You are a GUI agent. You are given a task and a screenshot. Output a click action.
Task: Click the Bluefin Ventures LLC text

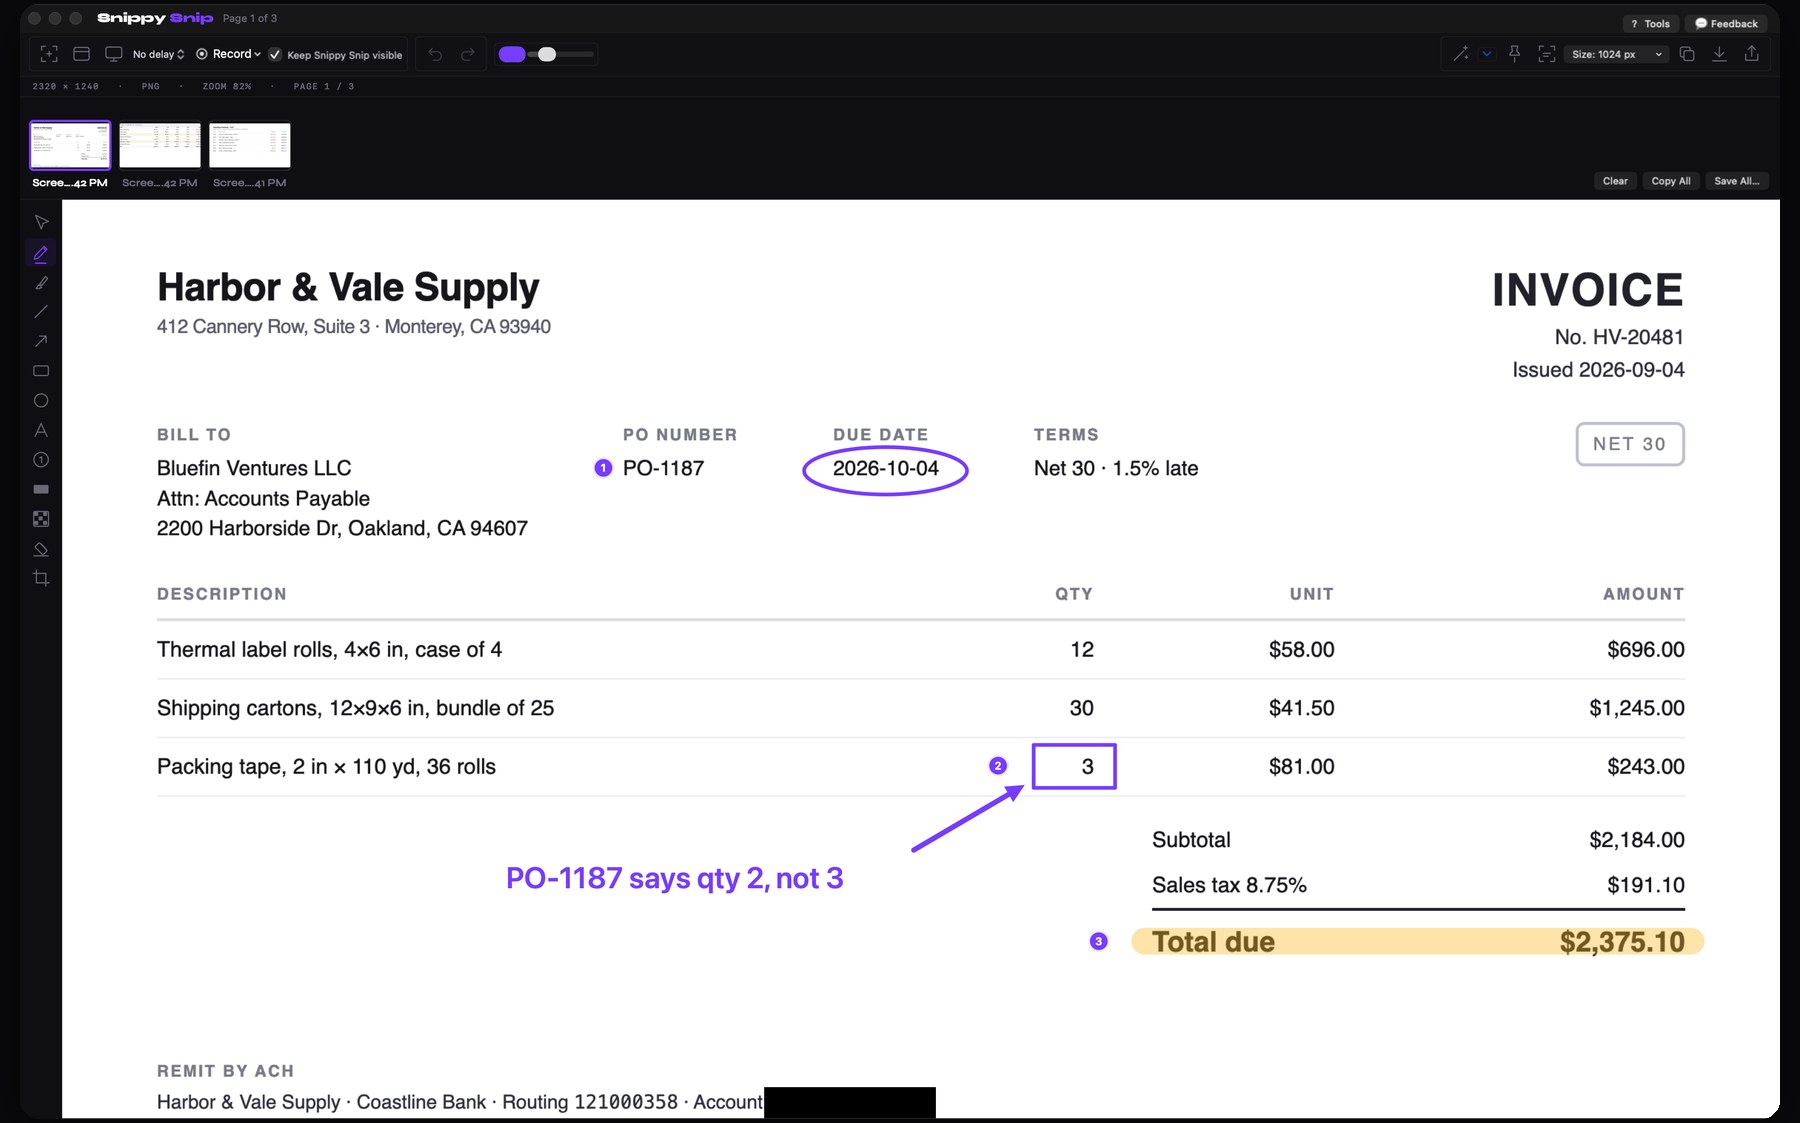(254, 468)
